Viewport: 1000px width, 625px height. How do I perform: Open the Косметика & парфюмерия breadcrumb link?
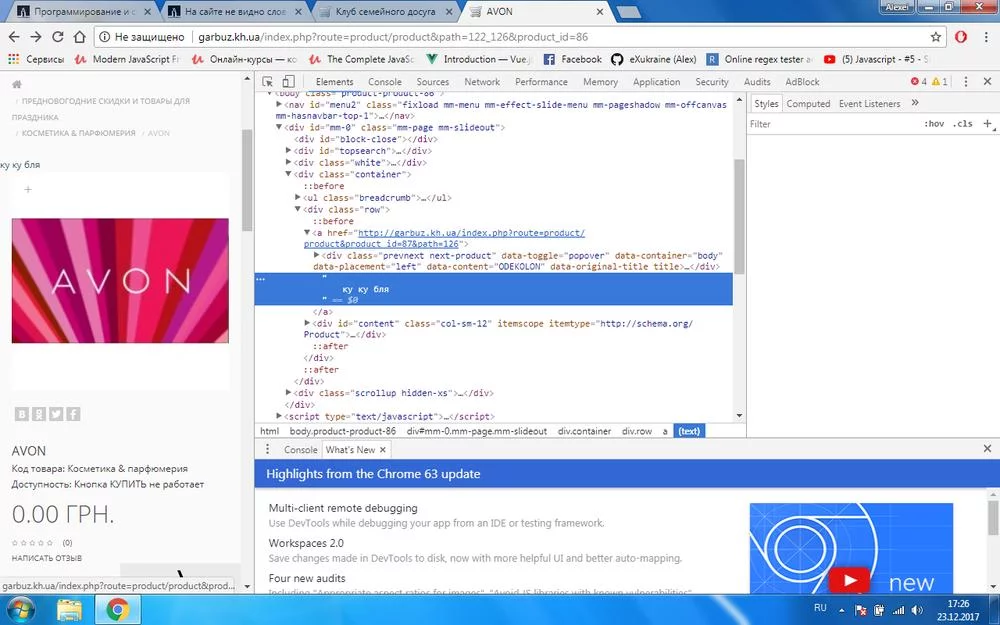click(x=78, y=133)
